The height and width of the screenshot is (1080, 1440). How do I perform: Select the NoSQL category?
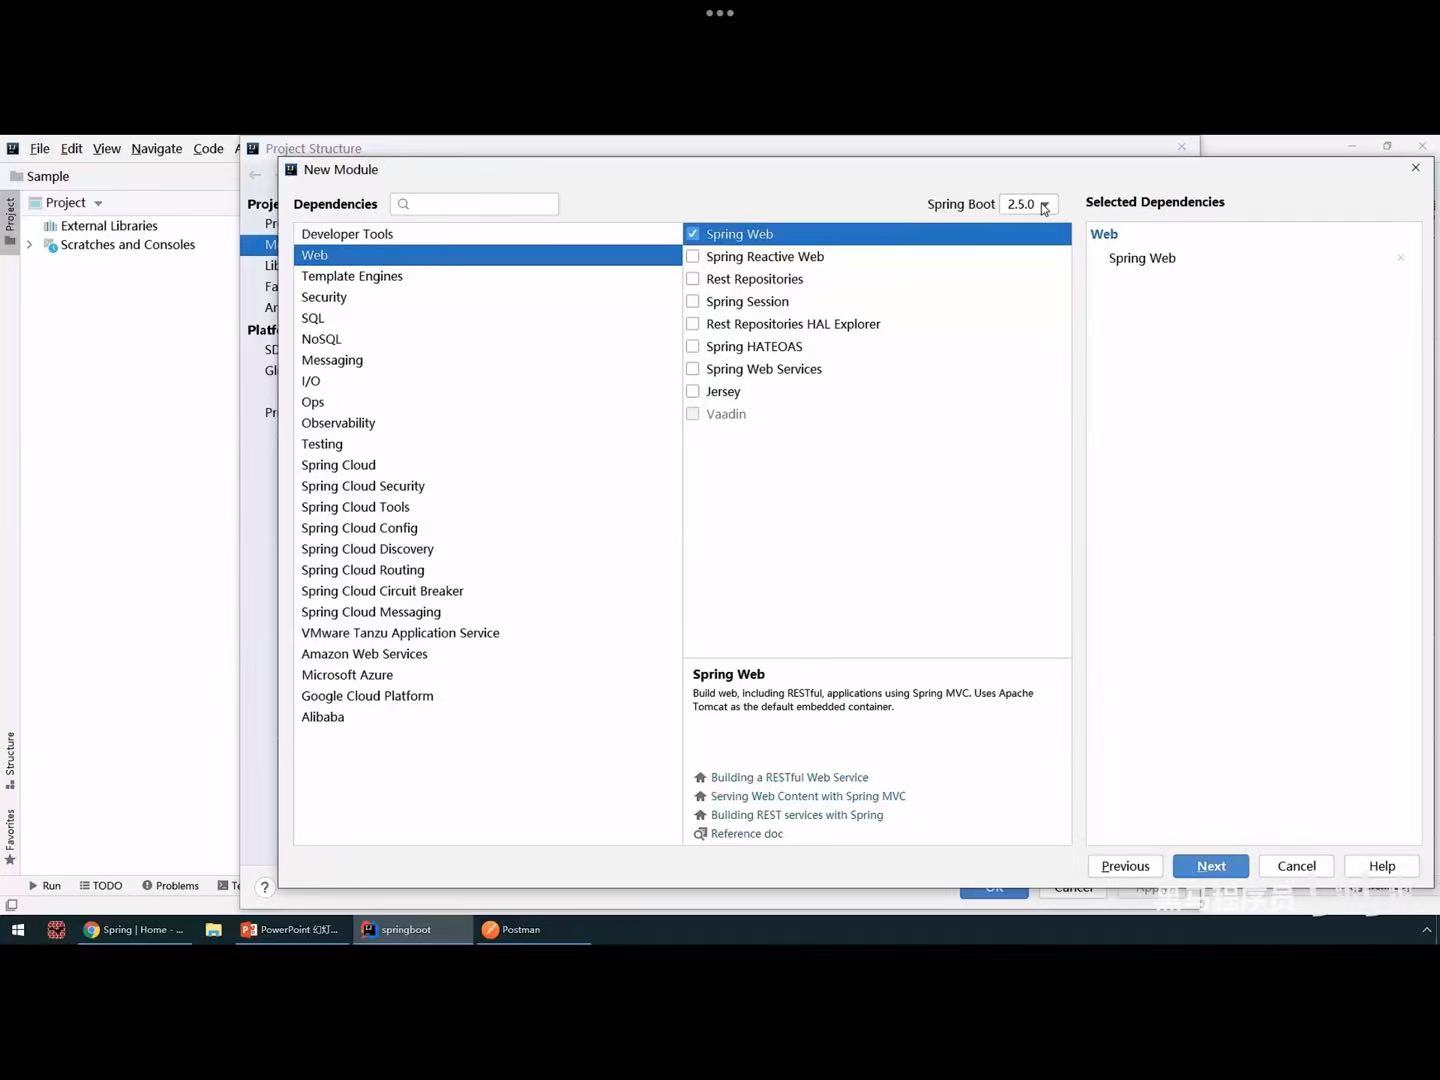pos(487,339)
